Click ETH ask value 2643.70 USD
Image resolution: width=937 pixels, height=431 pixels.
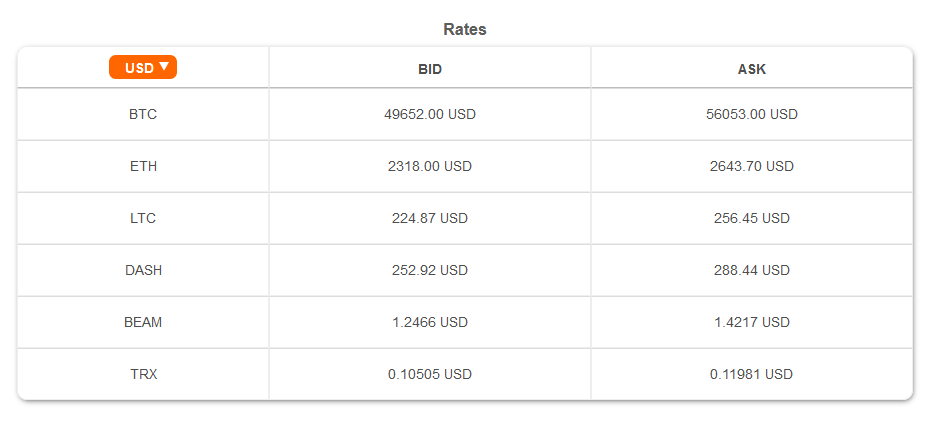pos(752,166)
